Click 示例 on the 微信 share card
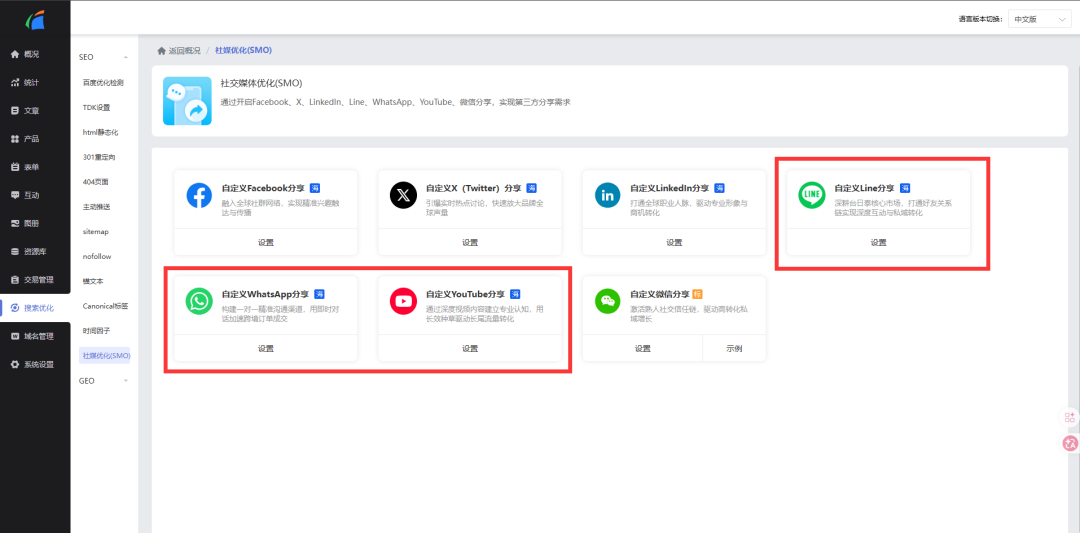Screen dimensions: 1080x533 point(734,348)
